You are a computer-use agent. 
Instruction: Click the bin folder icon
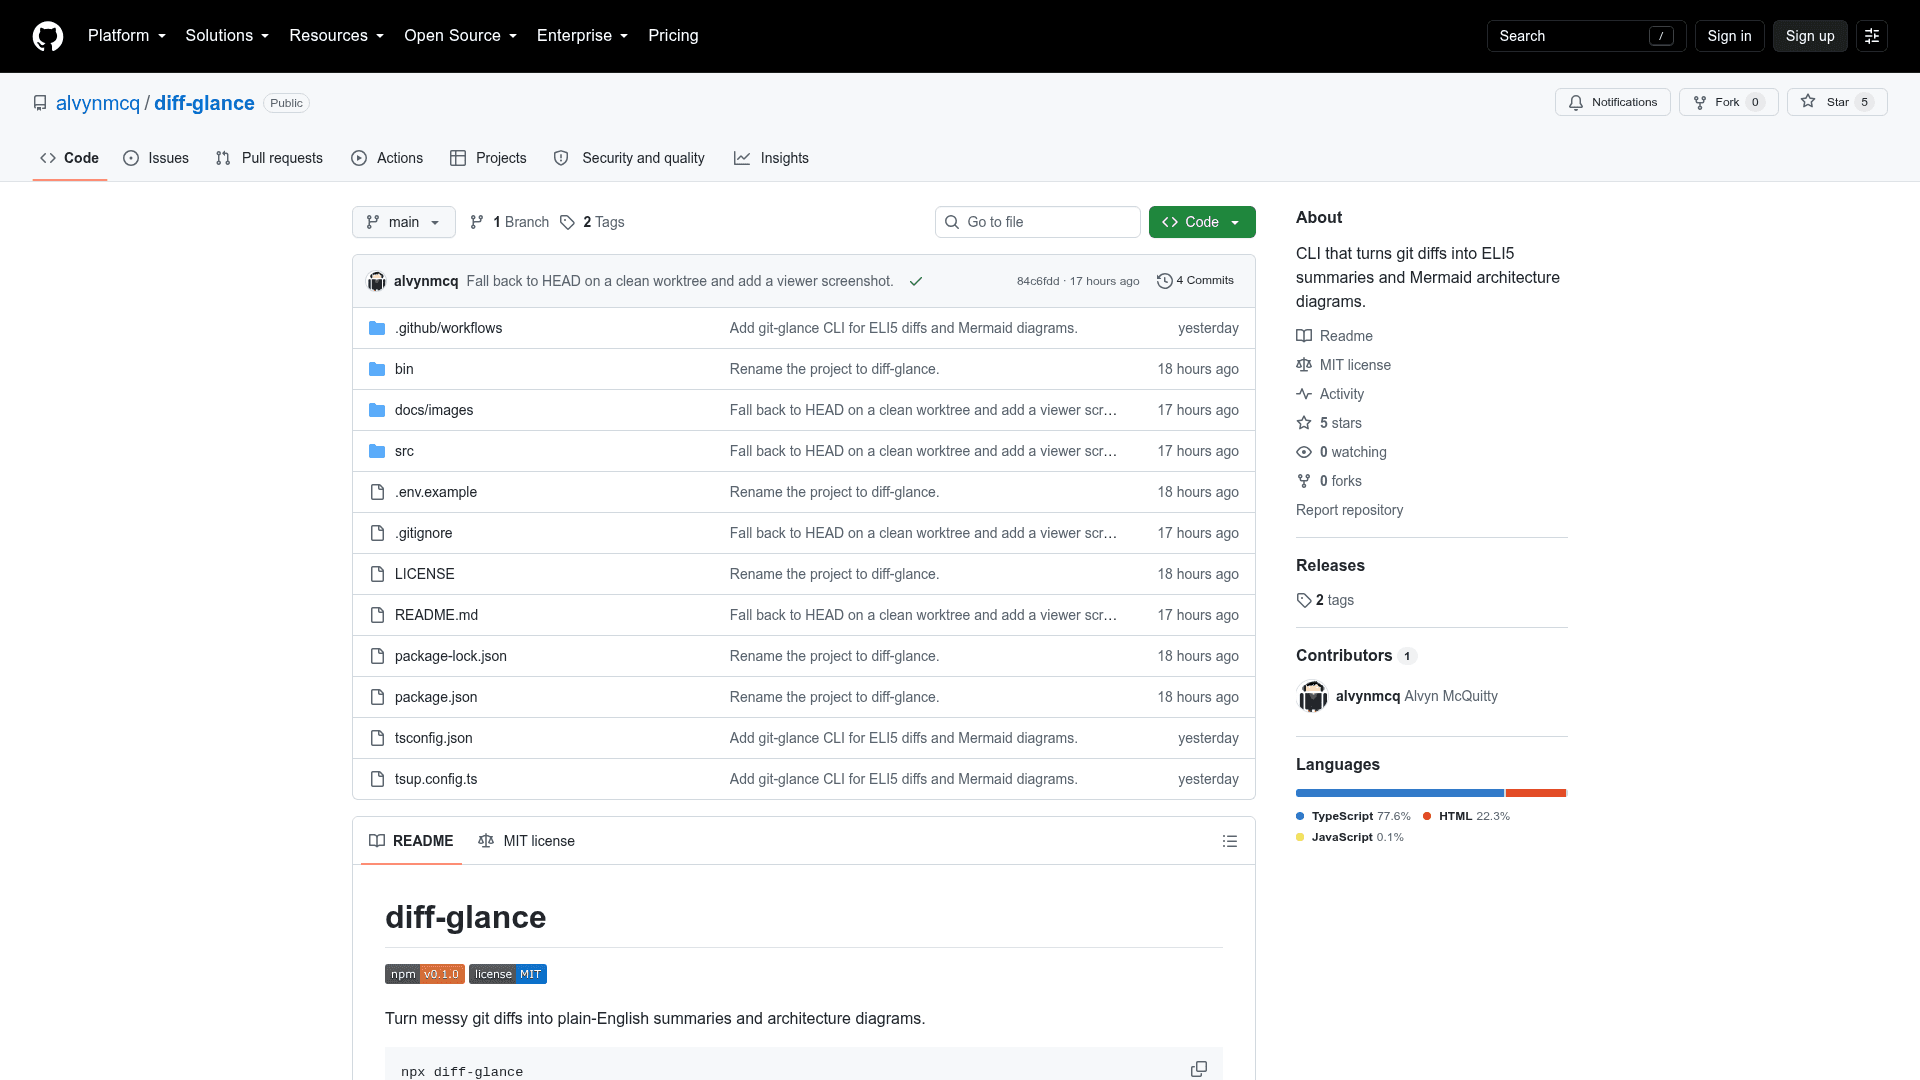coord(377,369)
